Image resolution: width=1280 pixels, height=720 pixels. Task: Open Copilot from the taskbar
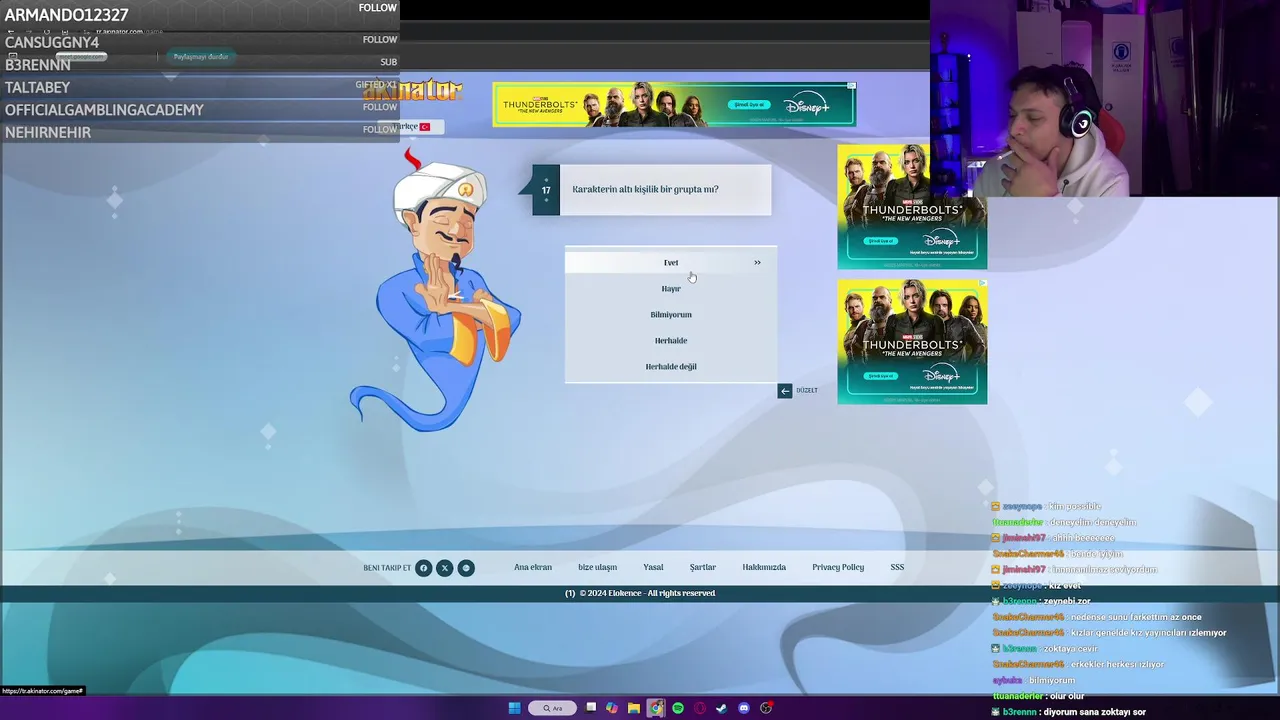(612, 708)
